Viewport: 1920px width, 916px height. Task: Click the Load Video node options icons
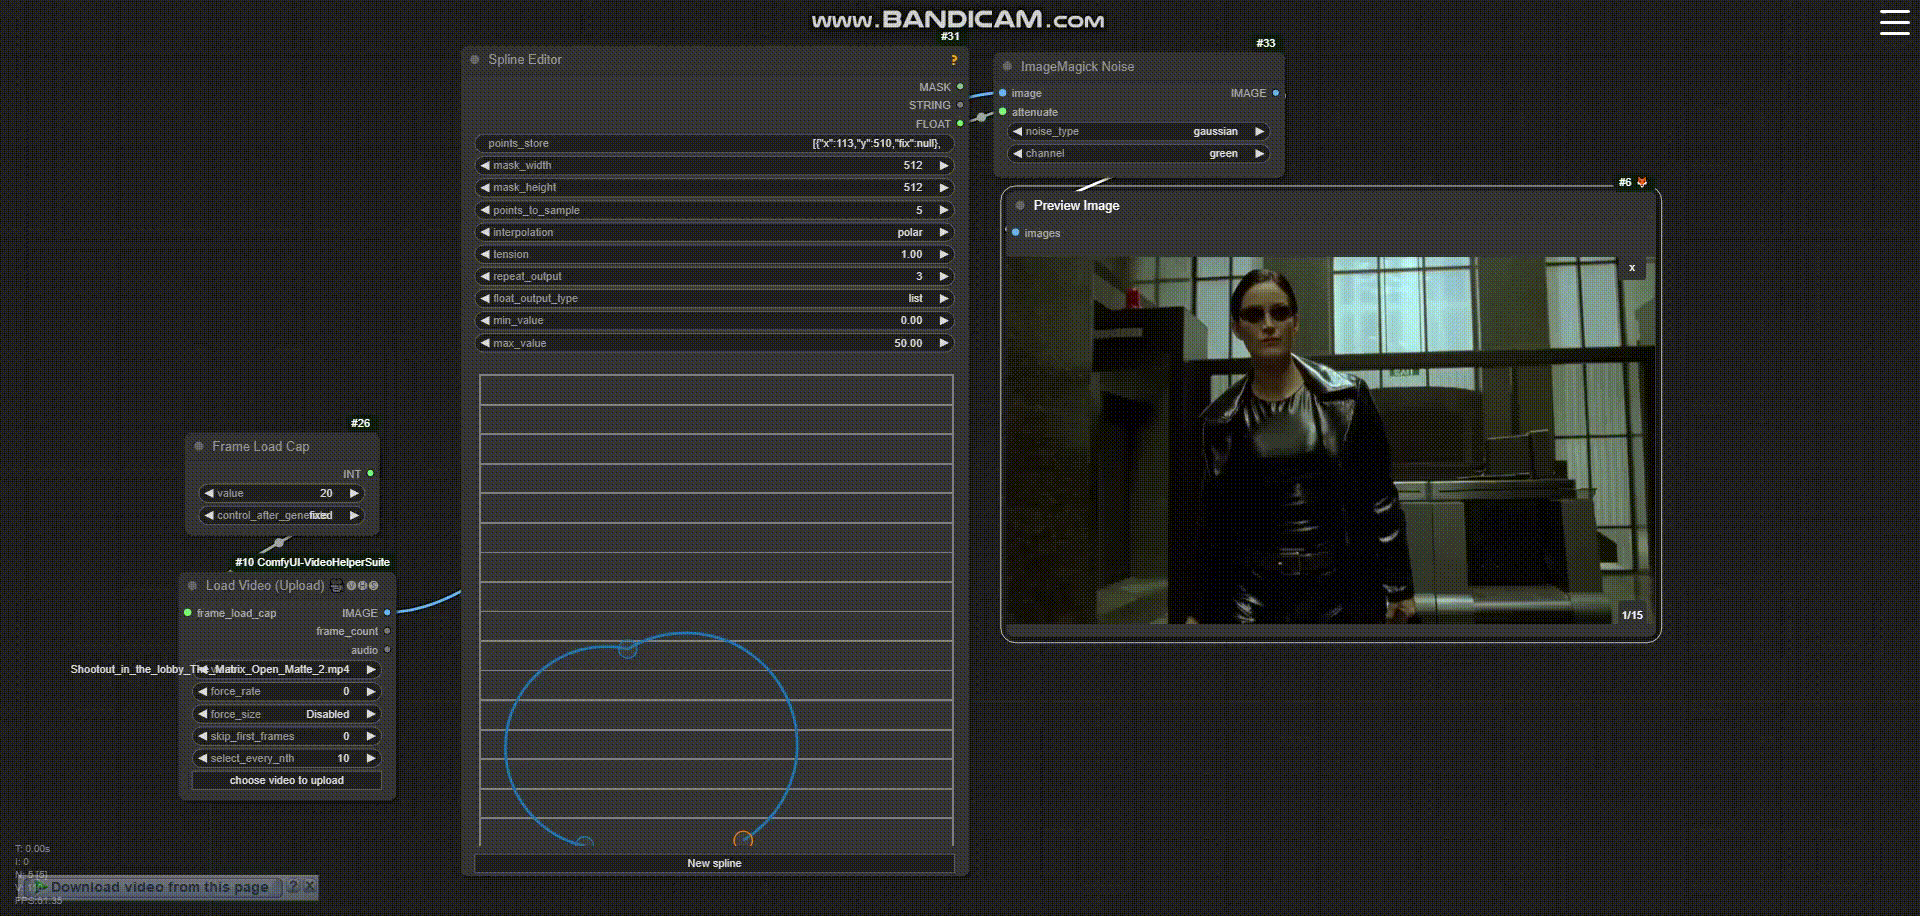[355, 586]
